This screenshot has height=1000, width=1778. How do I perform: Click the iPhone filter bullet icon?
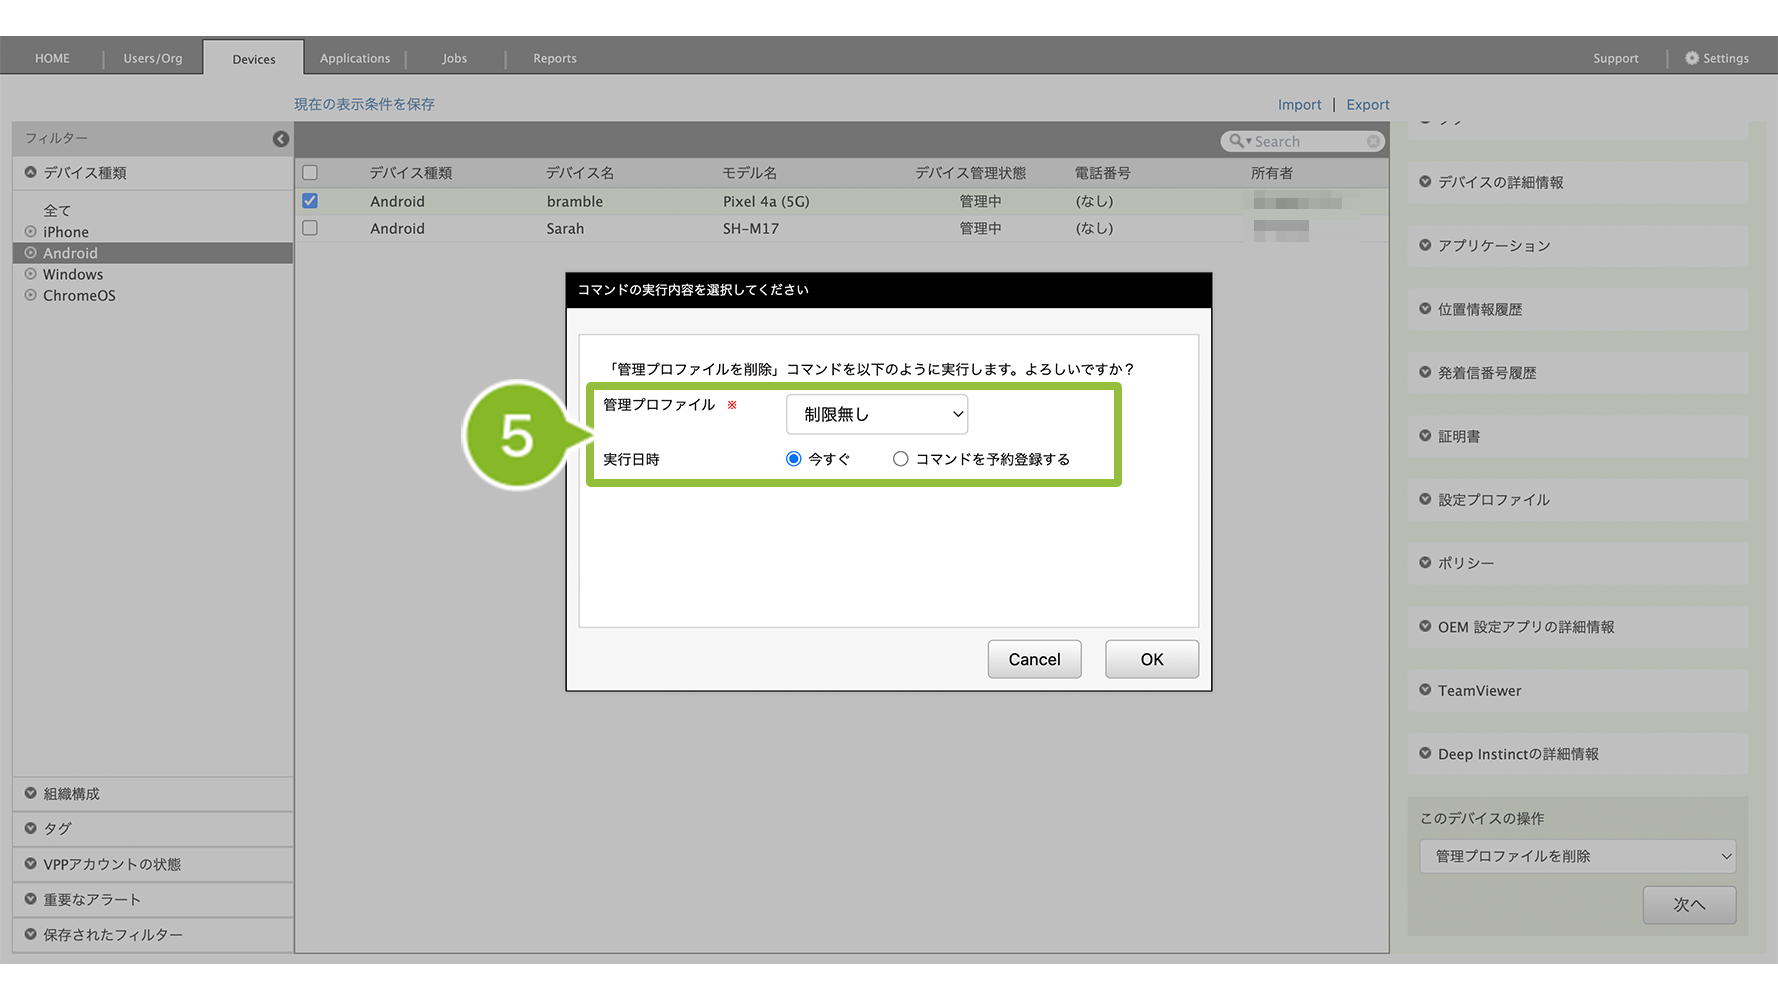click(x=31, y=231)
